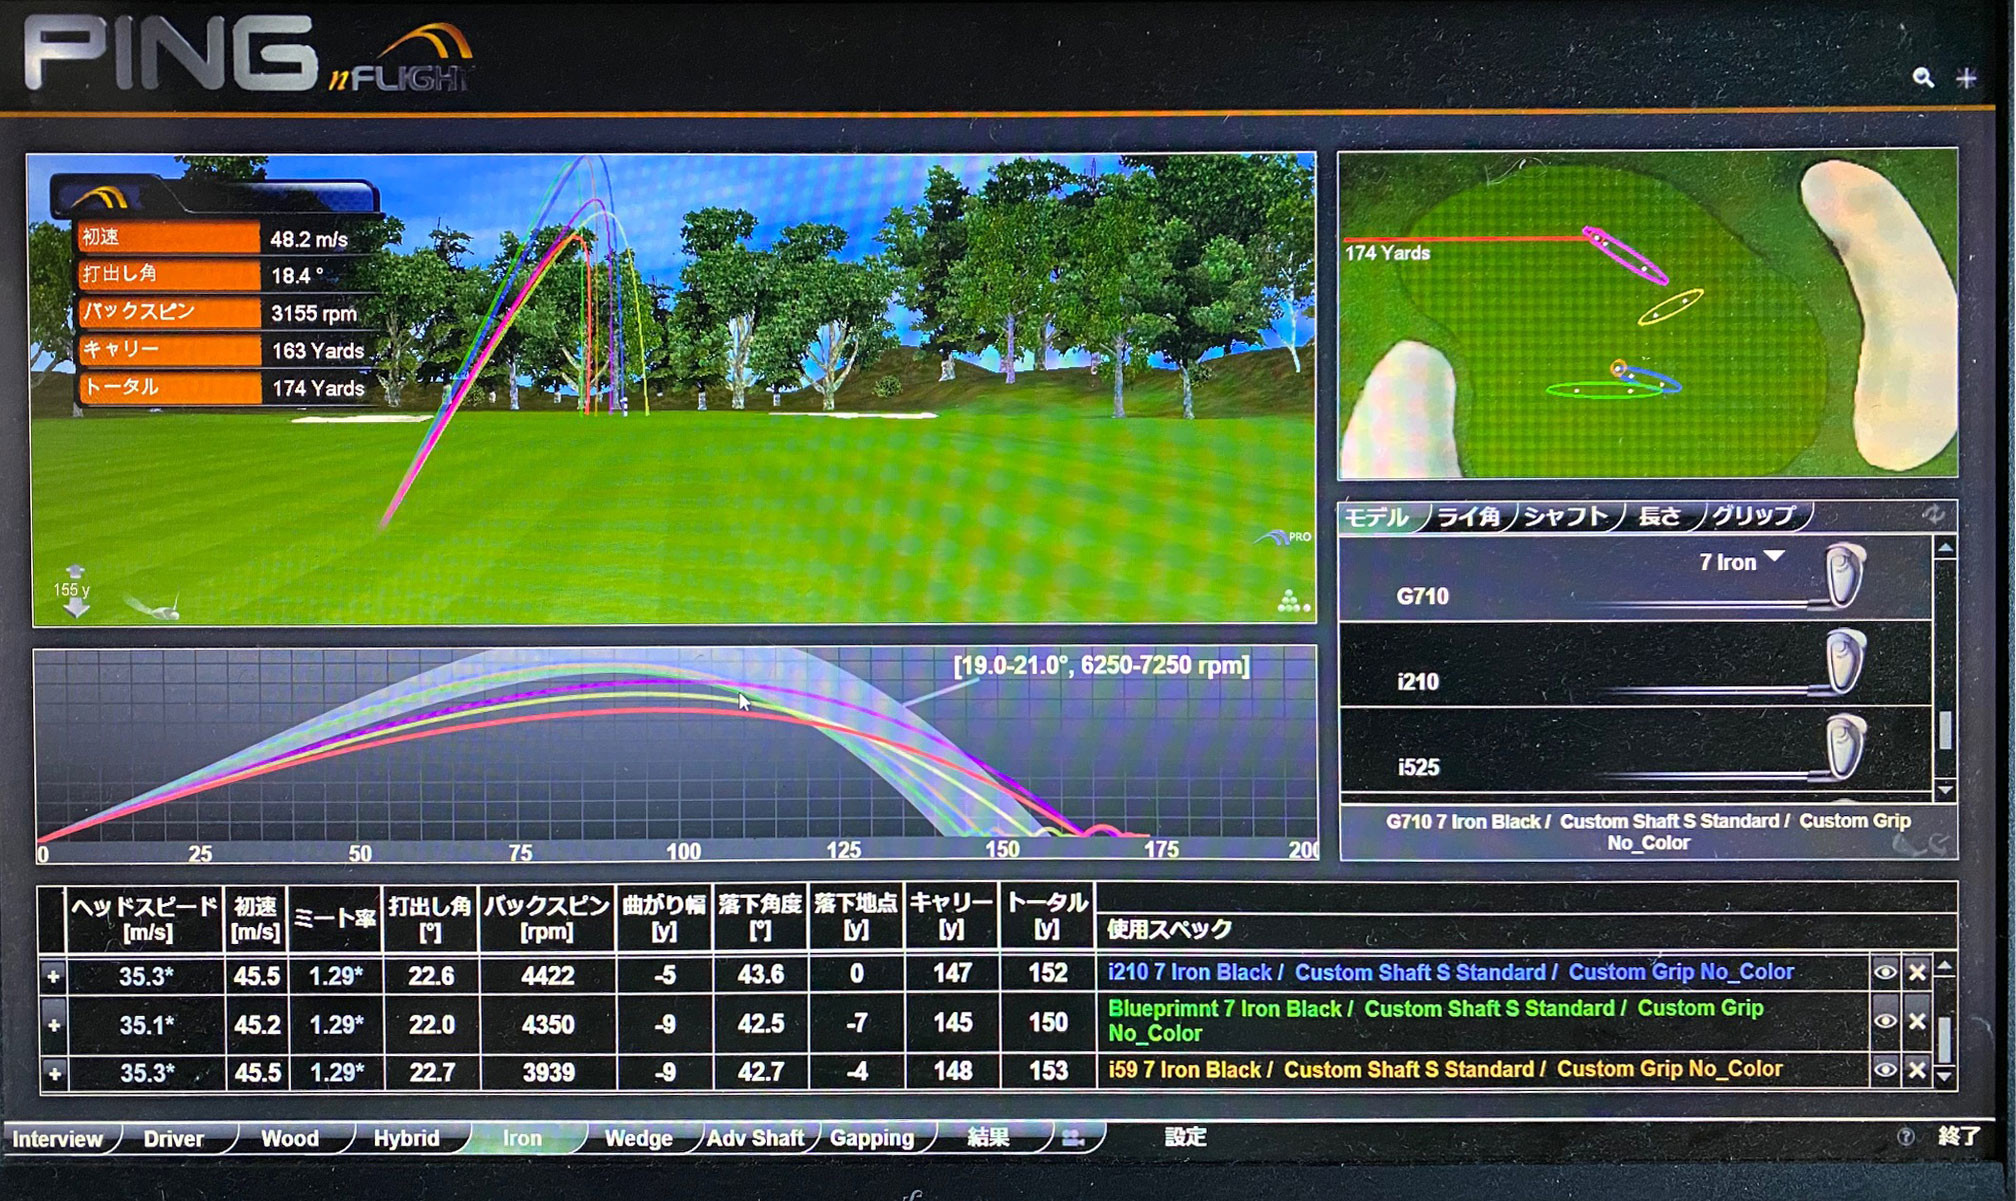The image size is (2016, 1201).
Task: Click the magnifier search icon in the header
Action: pos(1922,78)
